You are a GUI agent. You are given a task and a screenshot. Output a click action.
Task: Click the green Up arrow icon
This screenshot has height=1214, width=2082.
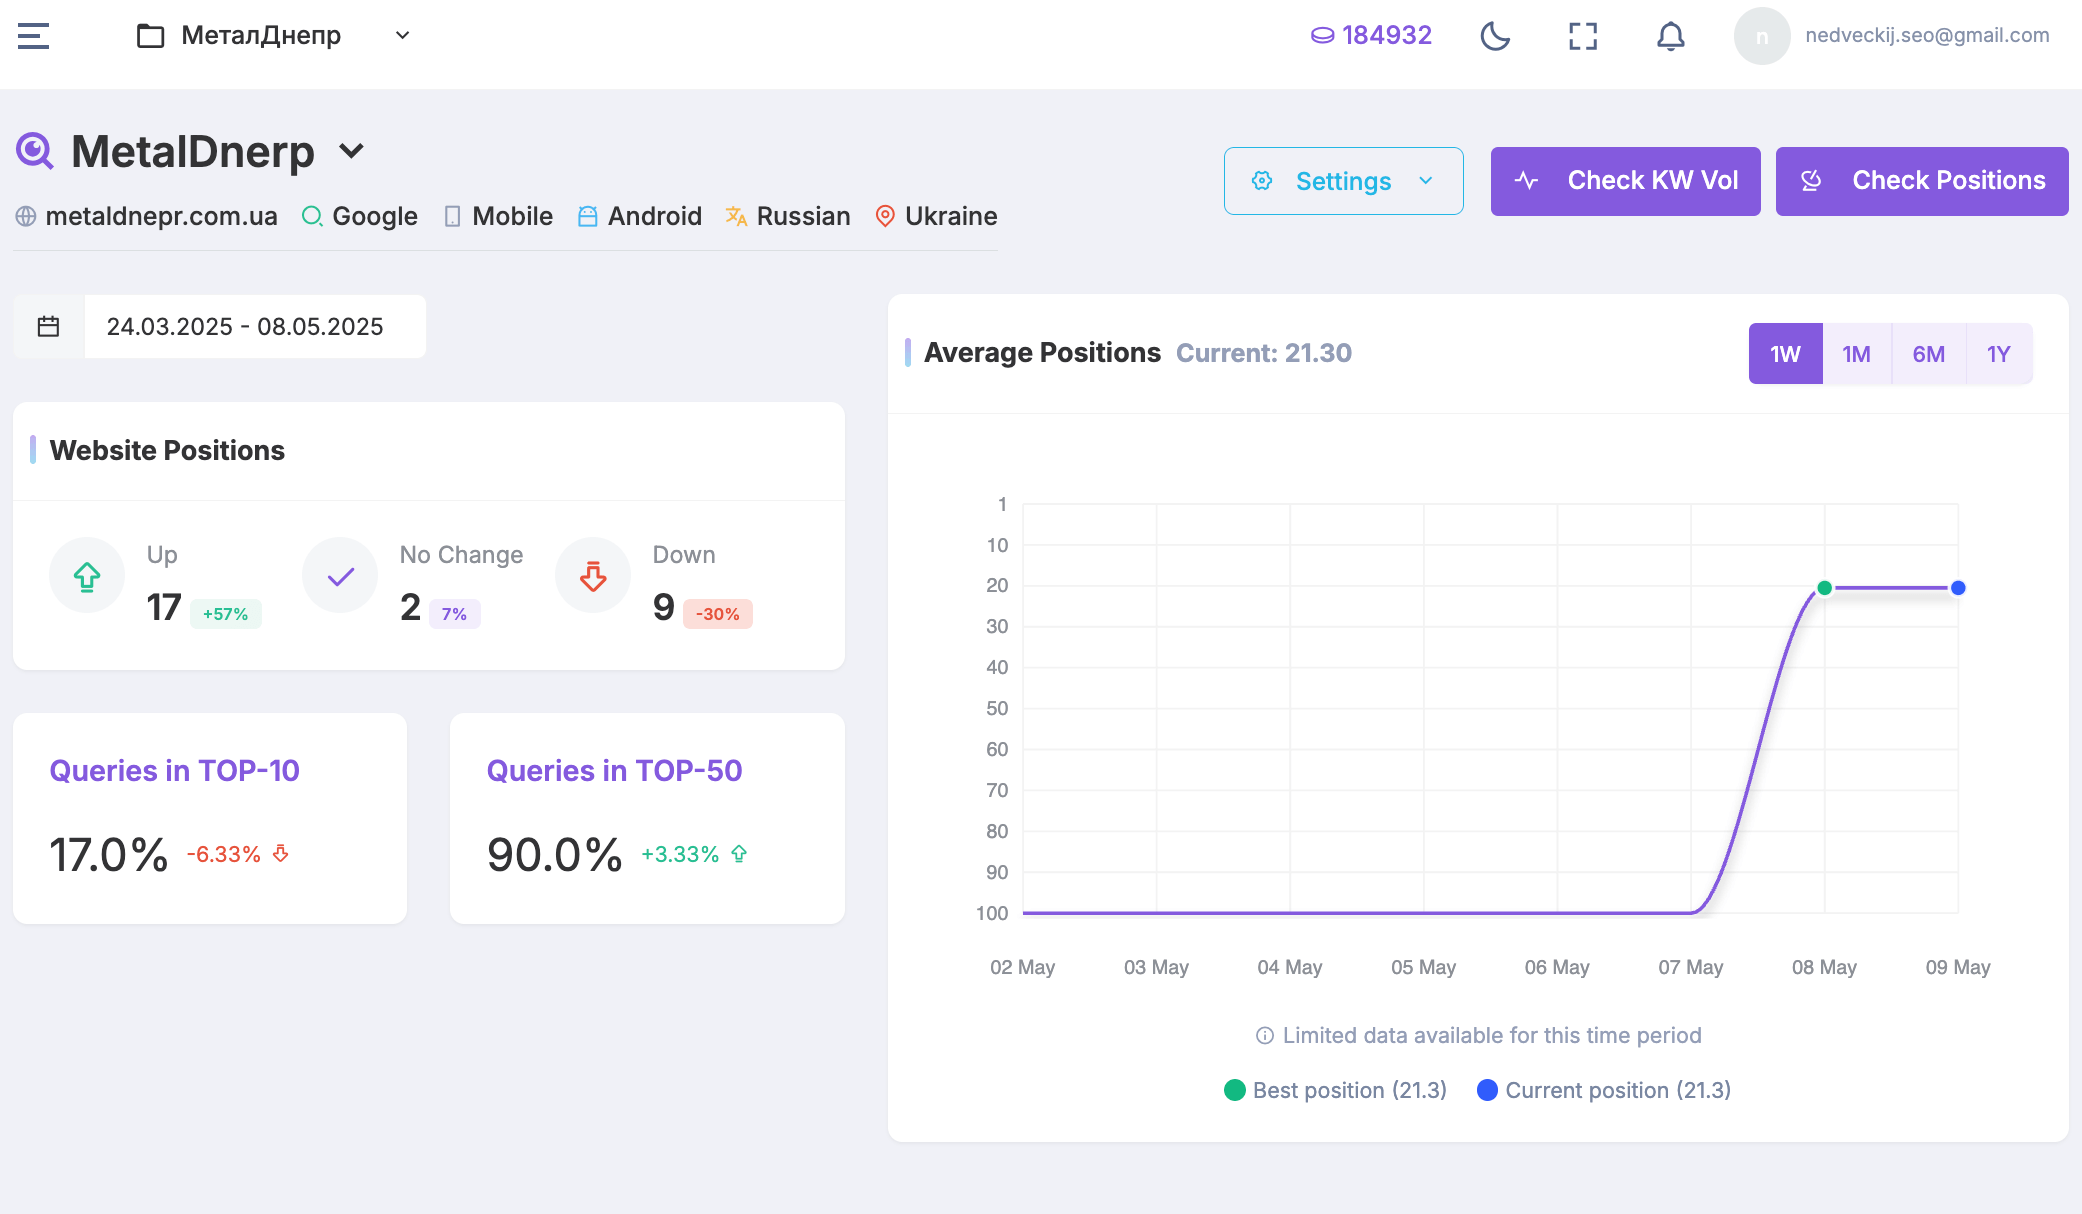[87, 576]
